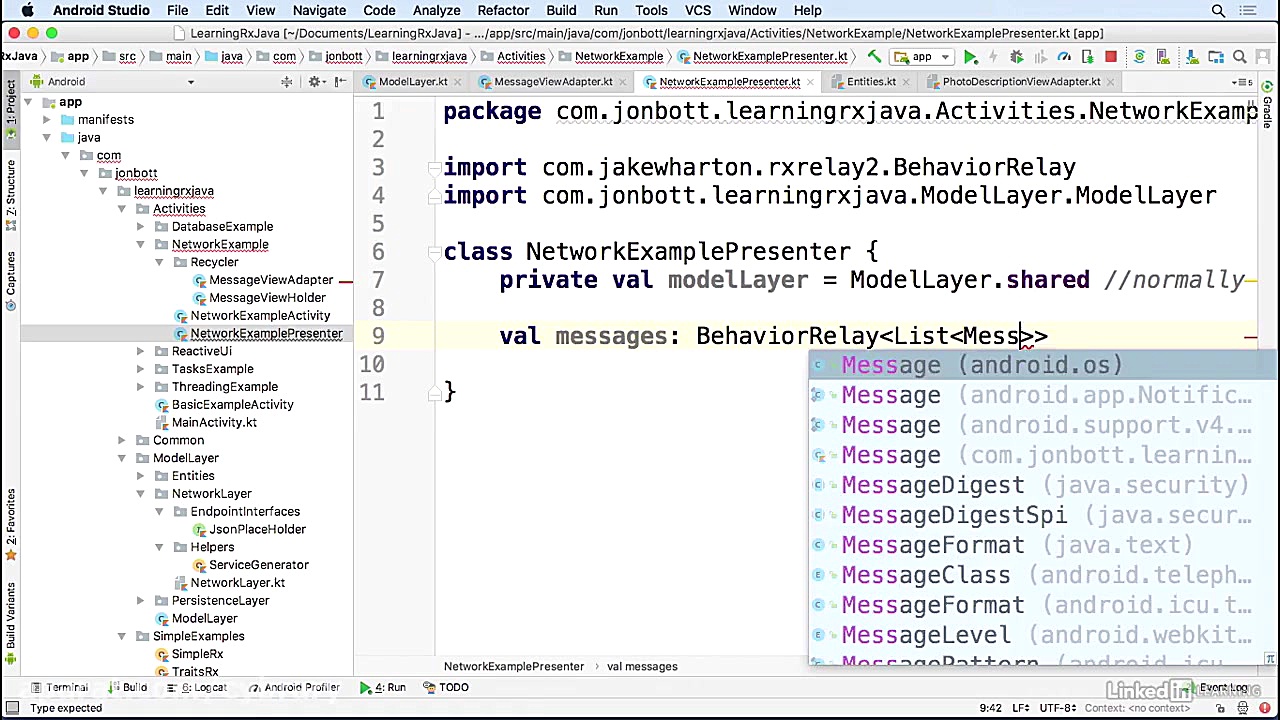
Task: Collapse the Activities folder
Action: coord(122,209)
